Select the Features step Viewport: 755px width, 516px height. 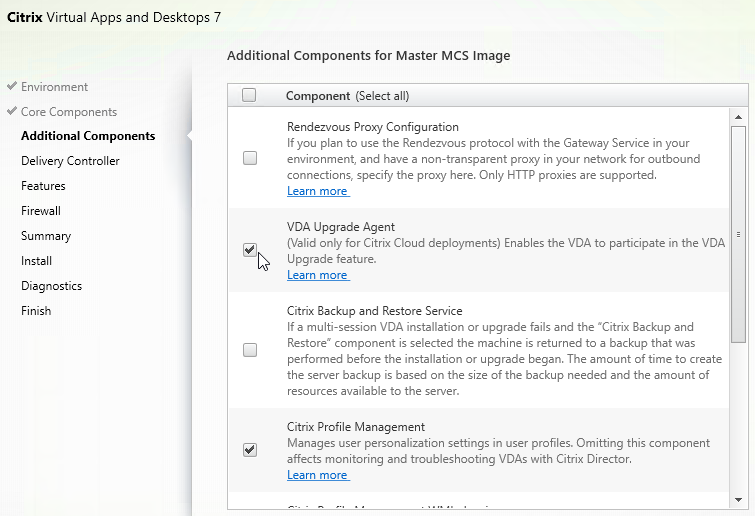coord(43,186)
